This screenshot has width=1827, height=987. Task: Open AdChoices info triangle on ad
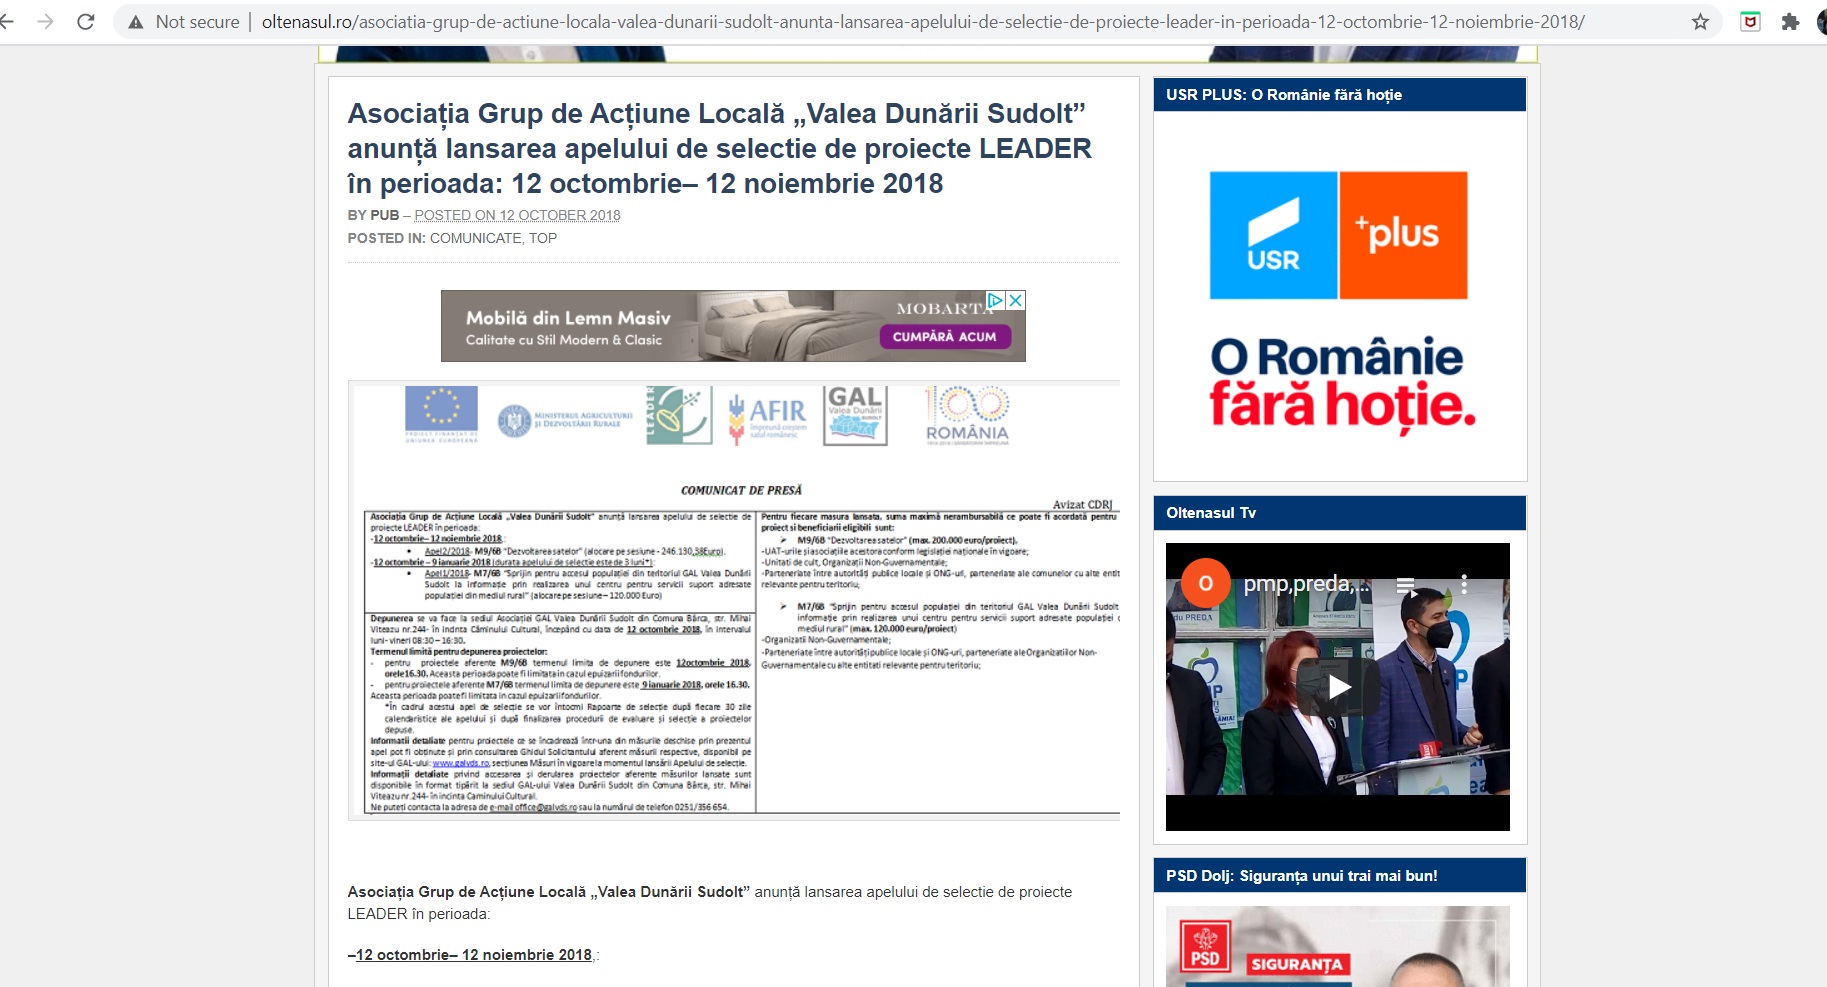coord(995,300)
